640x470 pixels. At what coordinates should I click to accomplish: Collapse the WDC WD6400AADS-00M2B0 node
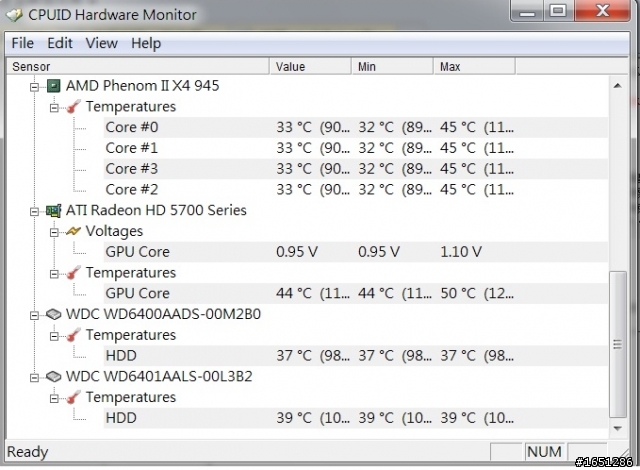point(35,315)
